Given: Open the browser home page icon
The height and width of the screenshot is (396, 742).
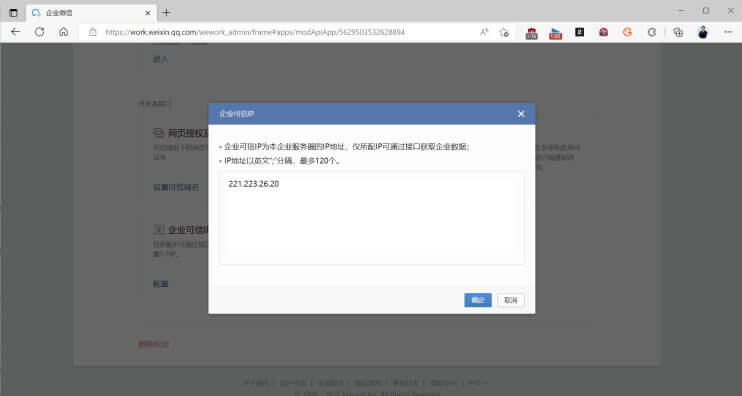Looking at the screenshot, I should (x=63, y=32).
